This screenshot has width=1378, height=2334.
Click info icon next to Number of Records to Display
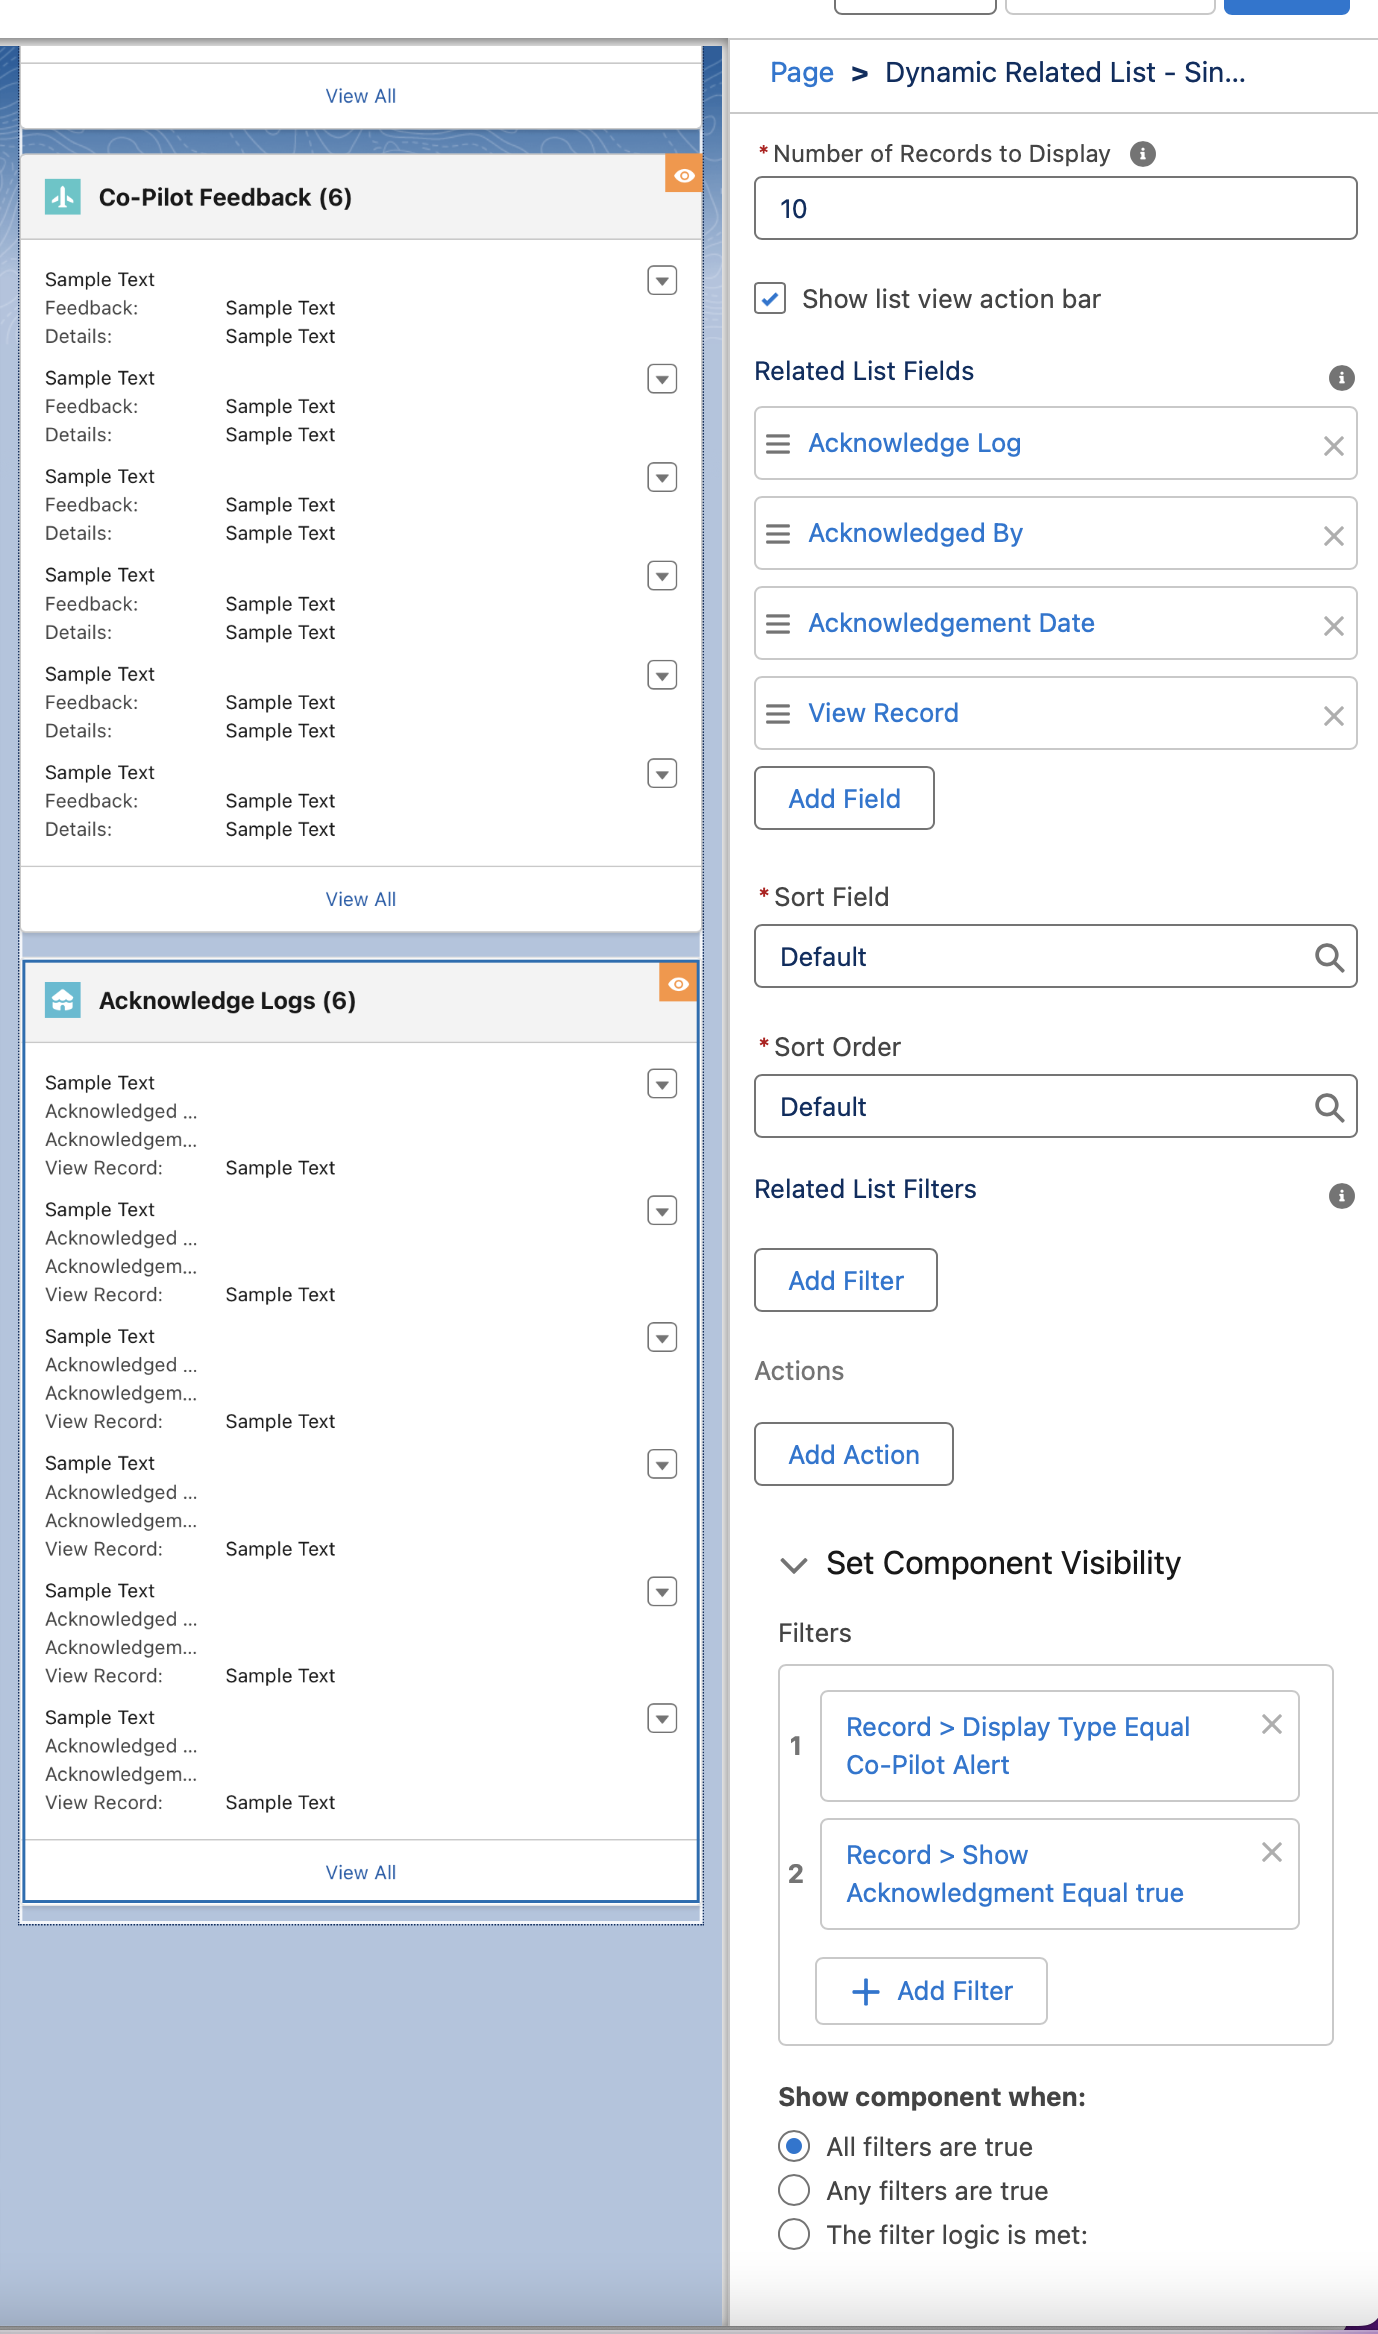pos(1142,154)
